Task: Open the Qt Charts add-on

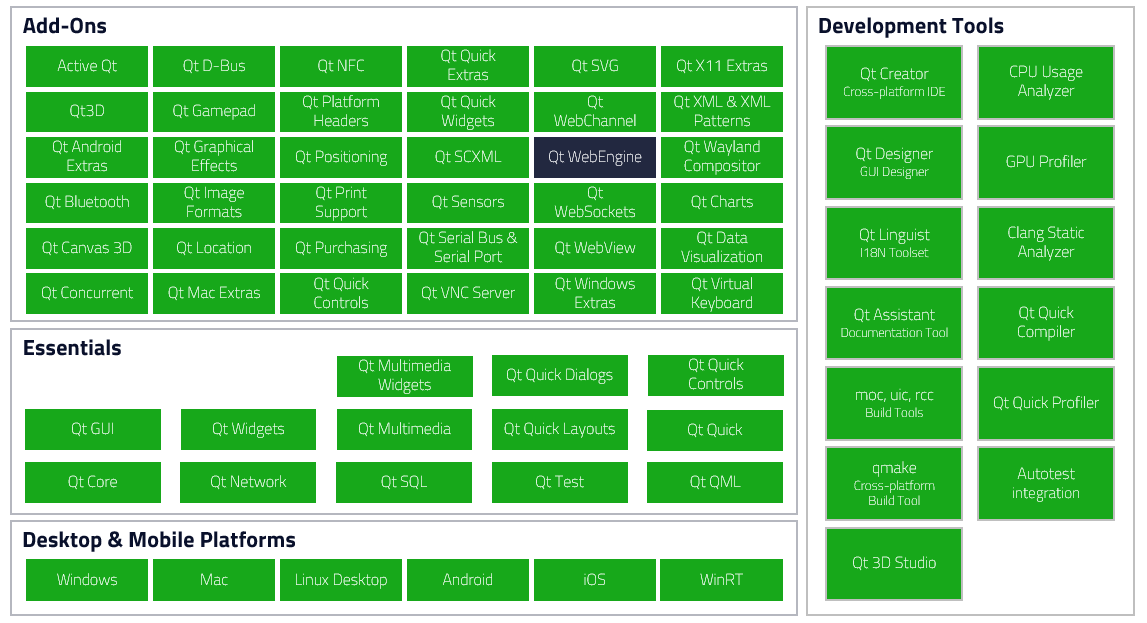Action: pyautogui.click(x=722, y=202)
